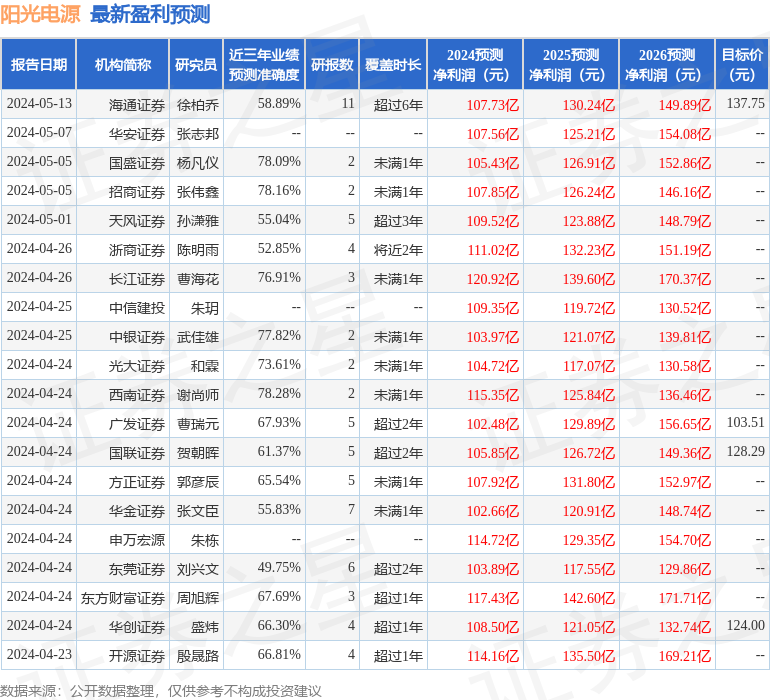Click the 东方财富证券 institution cell

(x=123, y=597)
